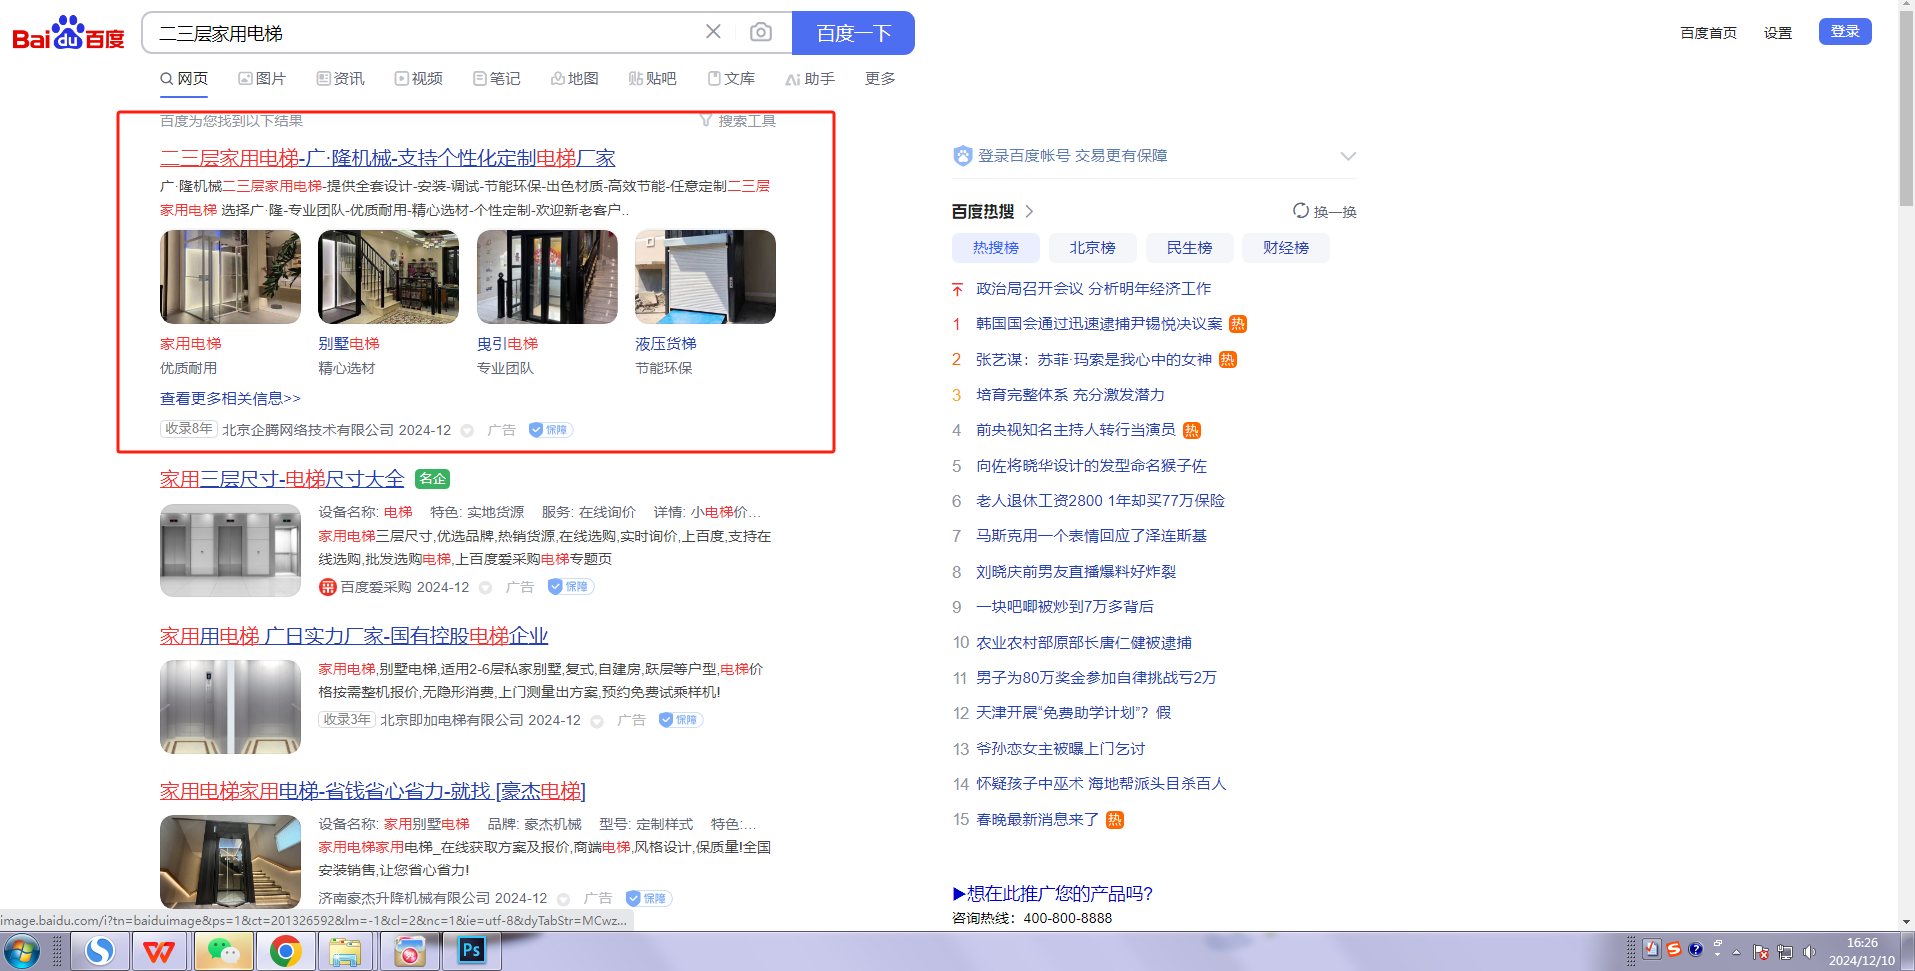This screenshot has height=971, width=1915.
Task: Open the 液压货梯 product thumbnail
Action: (x=705, y=277)
